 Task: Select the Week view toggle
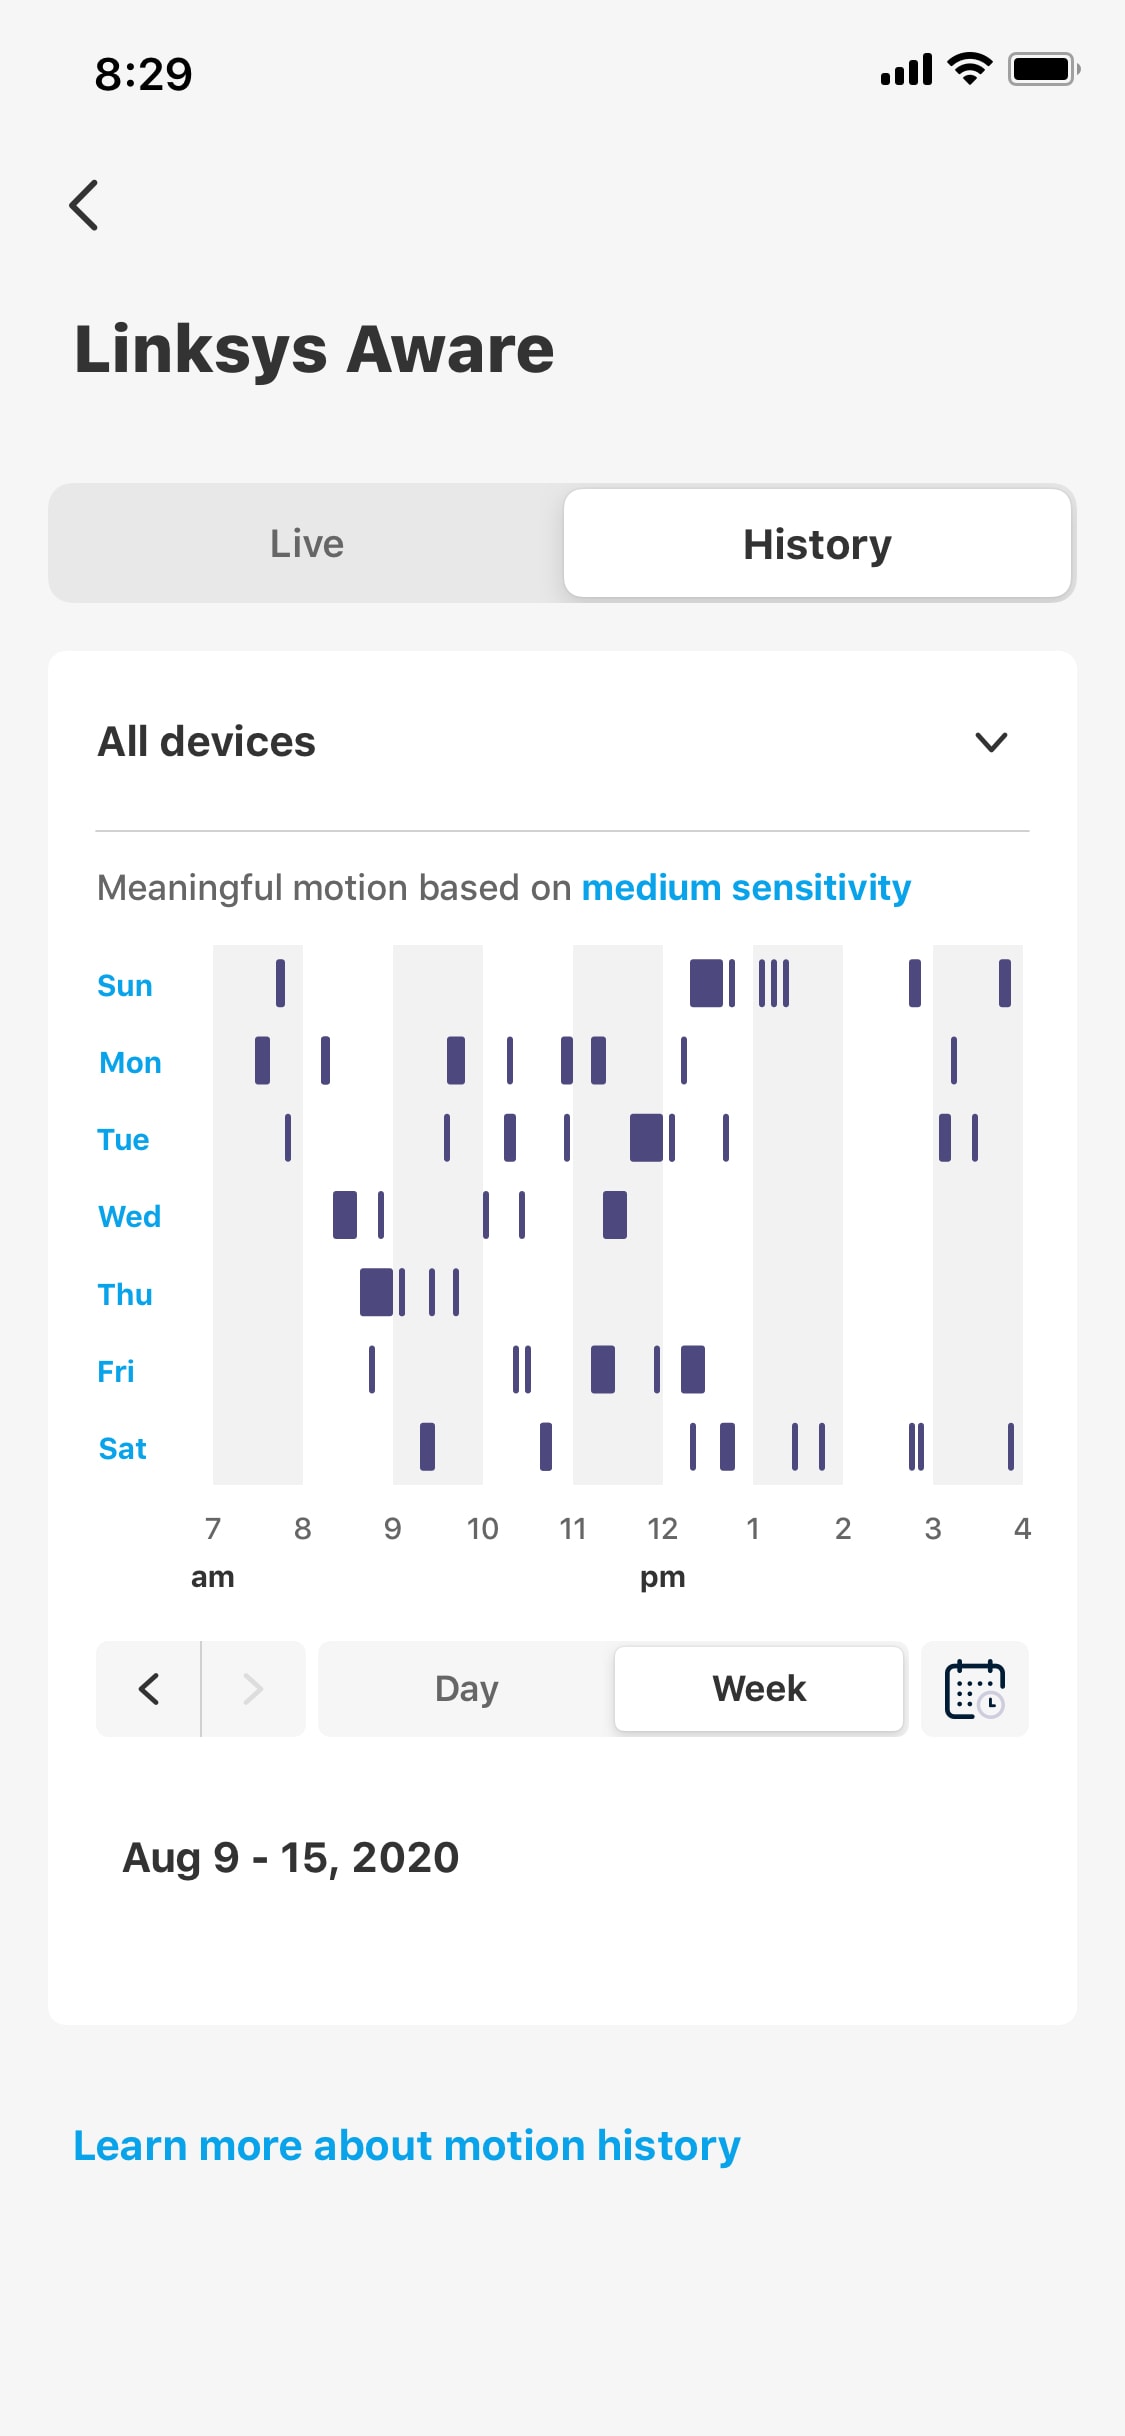point(759,1689)
